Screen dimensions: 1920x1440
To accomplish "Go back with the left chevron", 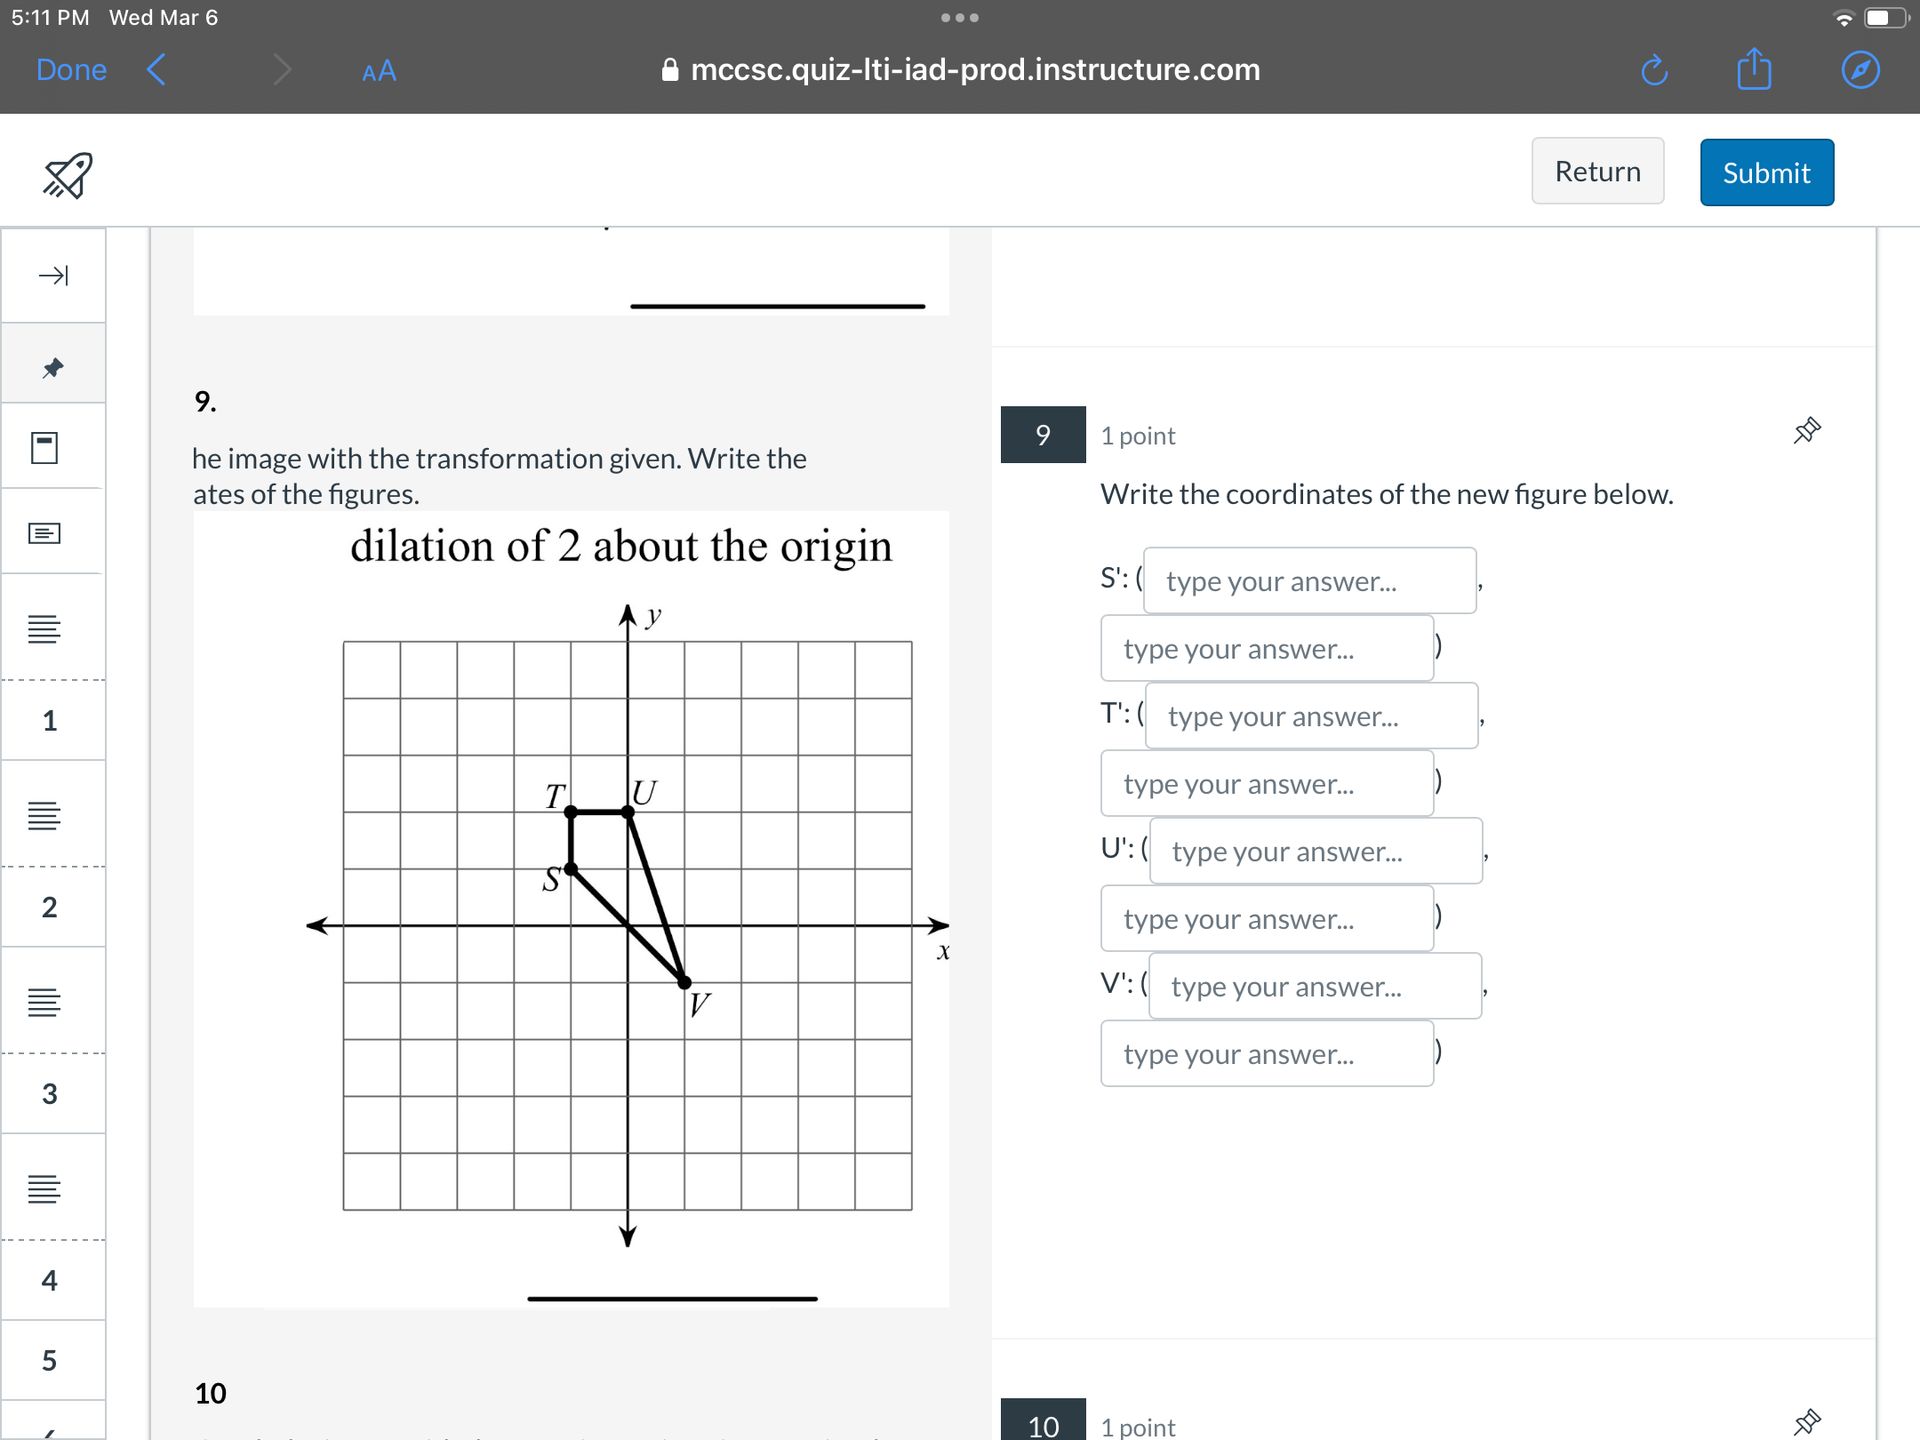I will pos(156,70).
